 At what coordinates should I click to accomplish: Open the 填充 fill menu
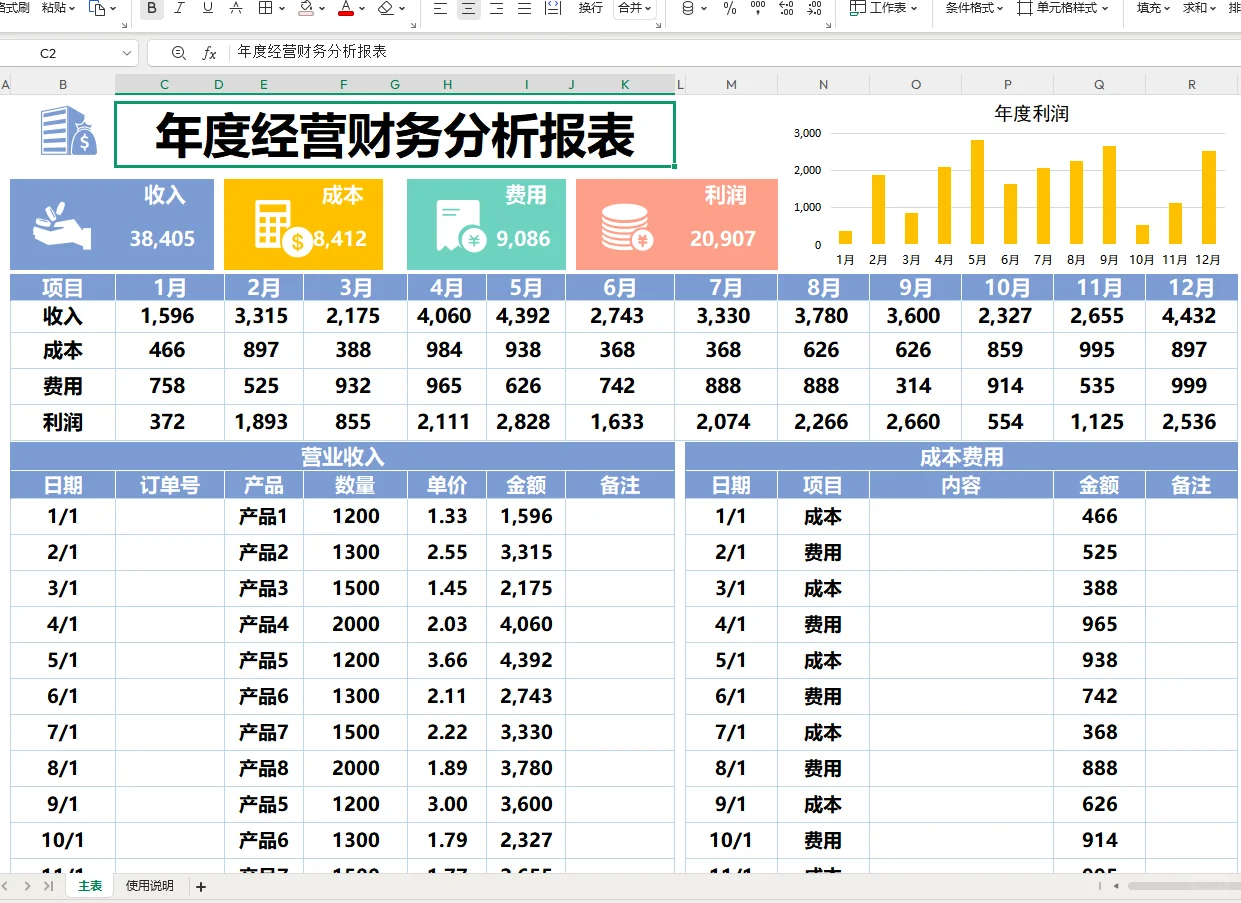point(1155,8)
